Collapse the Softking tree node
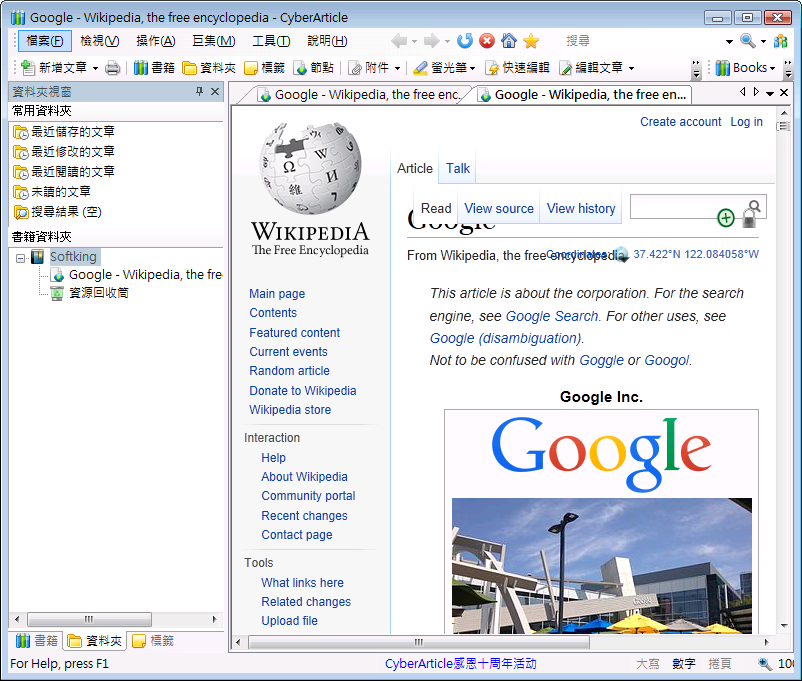 click(21, 257)
